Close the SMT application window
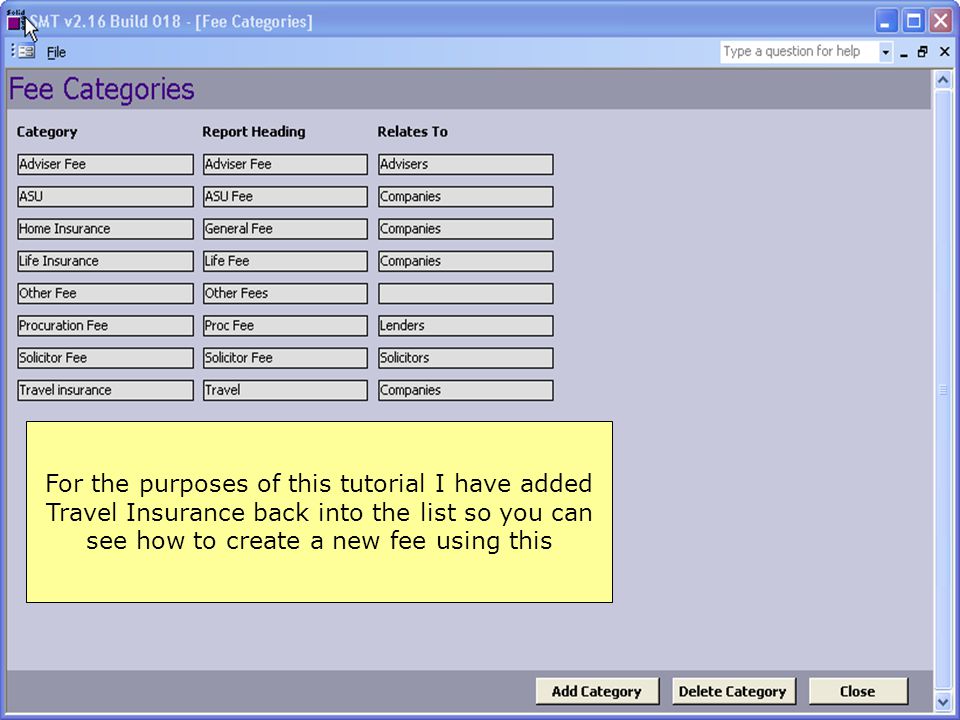 click(x=941, y=21)
